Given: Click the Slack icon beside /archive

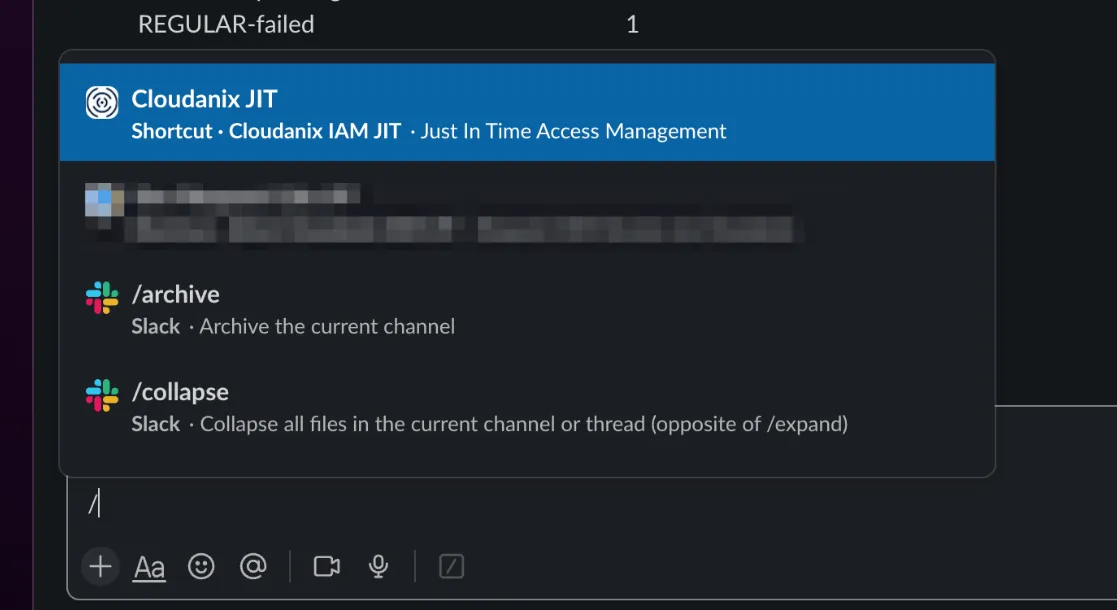Looking at the screenshot, I should (x=102, y=295).
